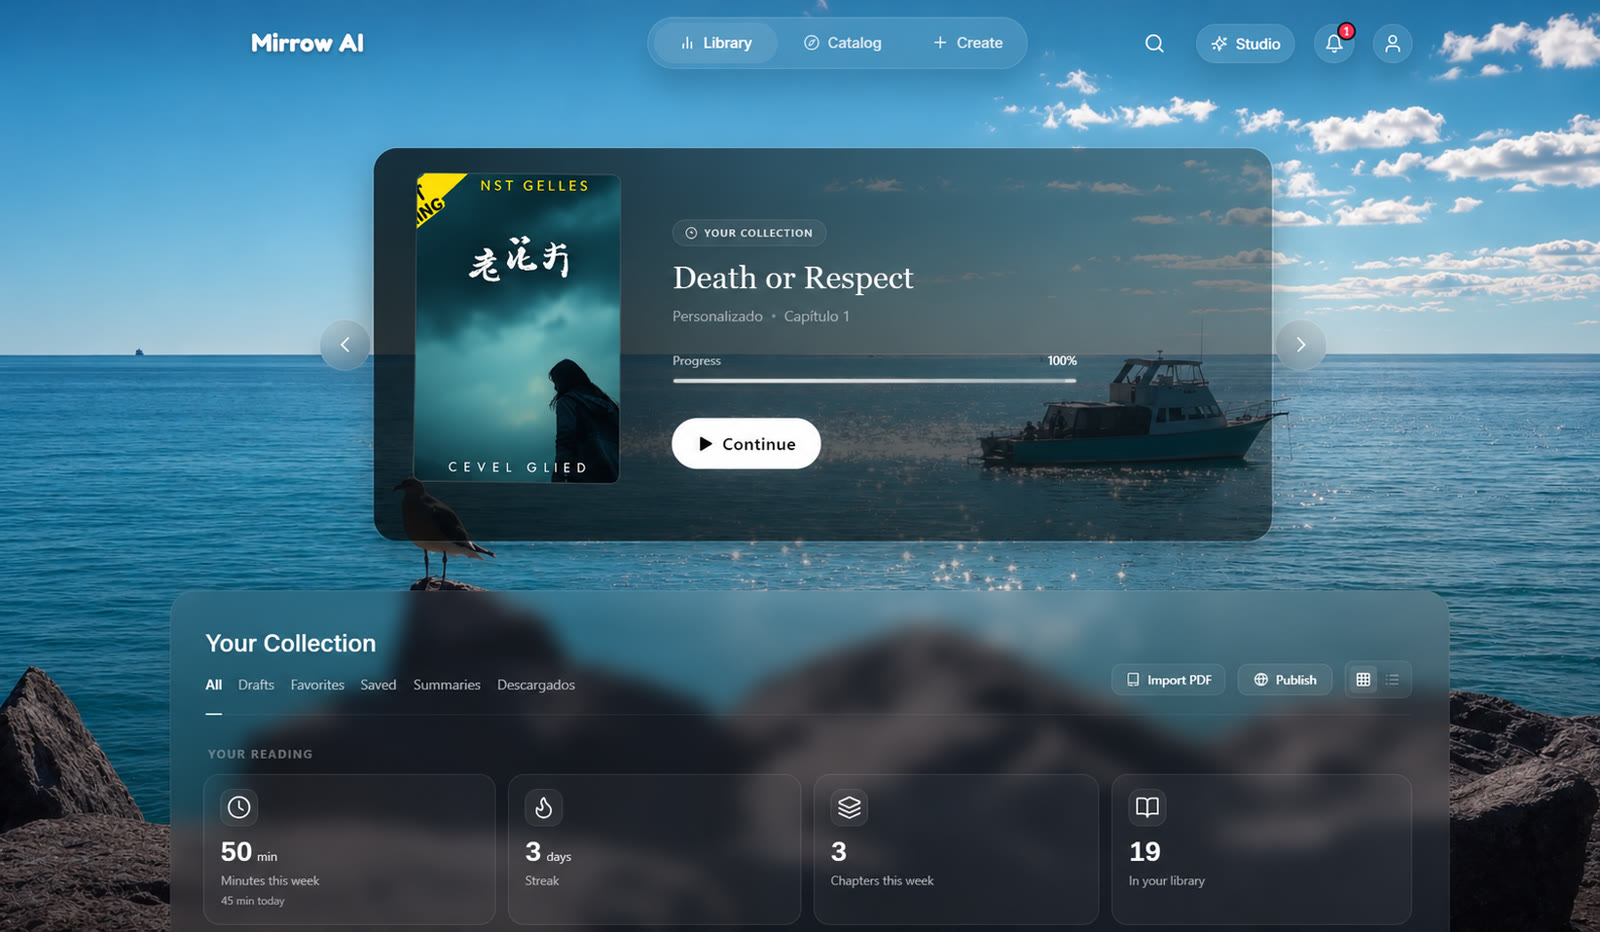
Task: Go to the next carousel item
Action: tap(1301, 345)
